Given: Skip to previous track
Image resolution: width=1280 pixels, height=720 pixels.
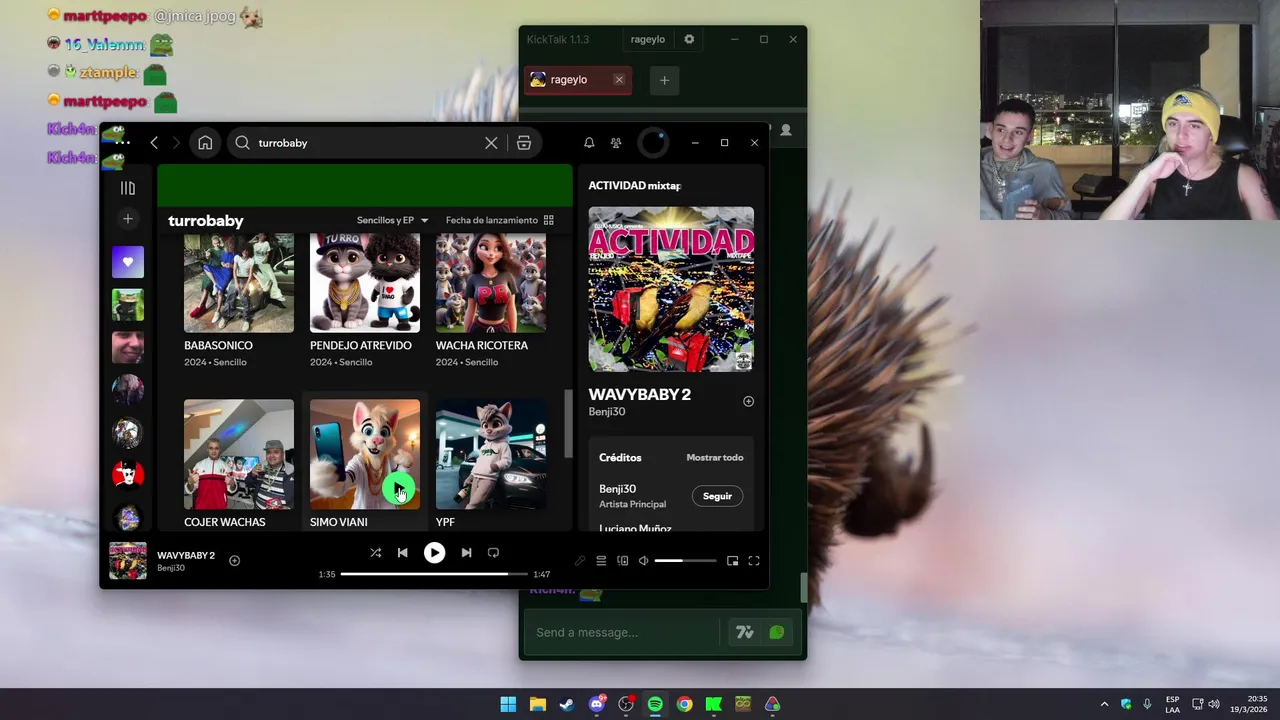Looking at the screenshot, I should pyautogui.click(x=402, y=552).
